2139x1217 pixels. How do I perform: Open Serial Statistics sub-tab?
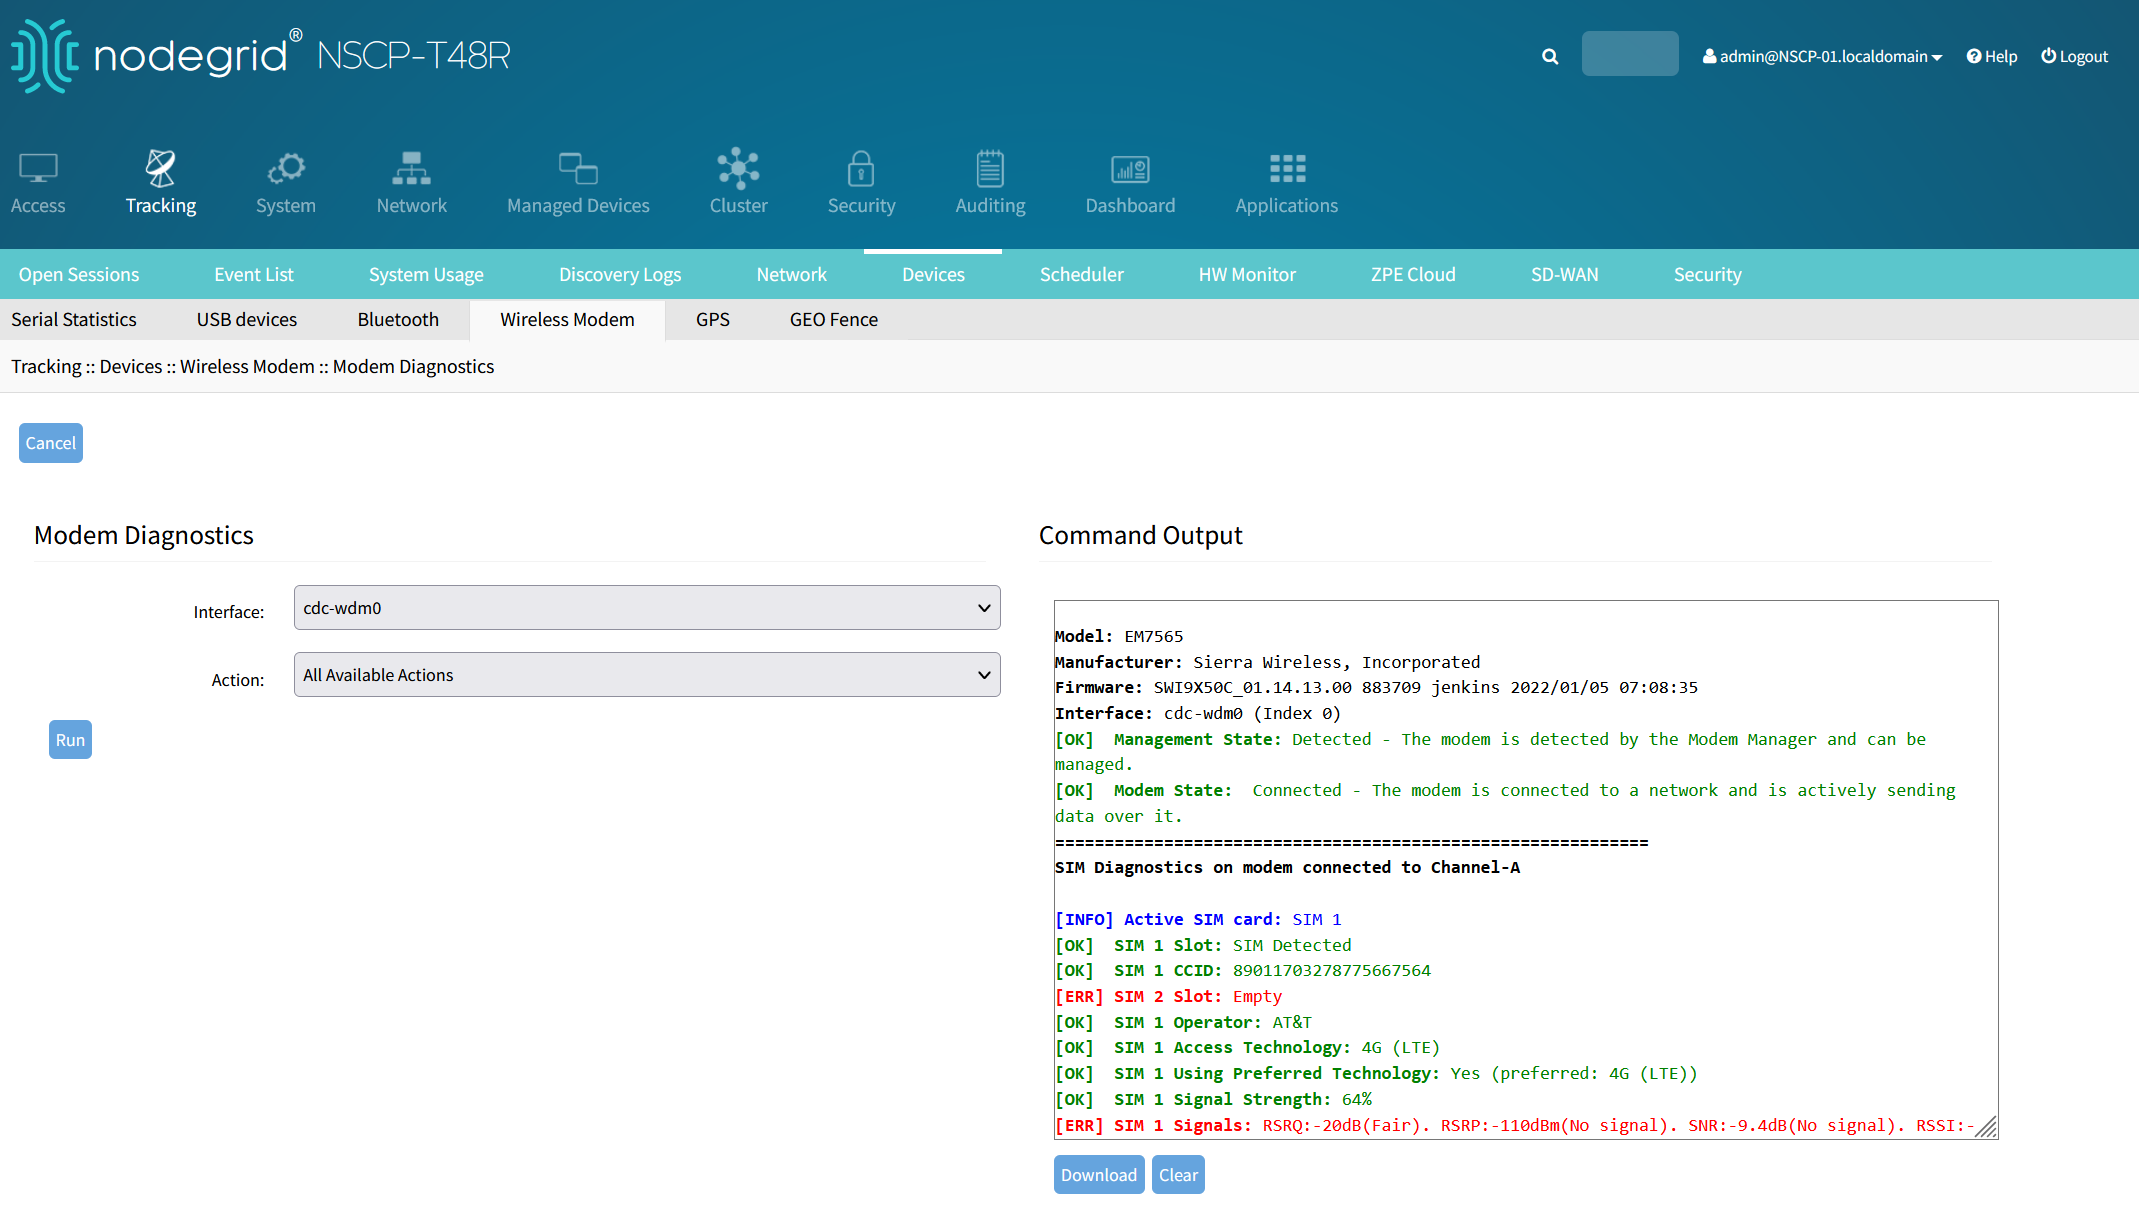(74, 319)
